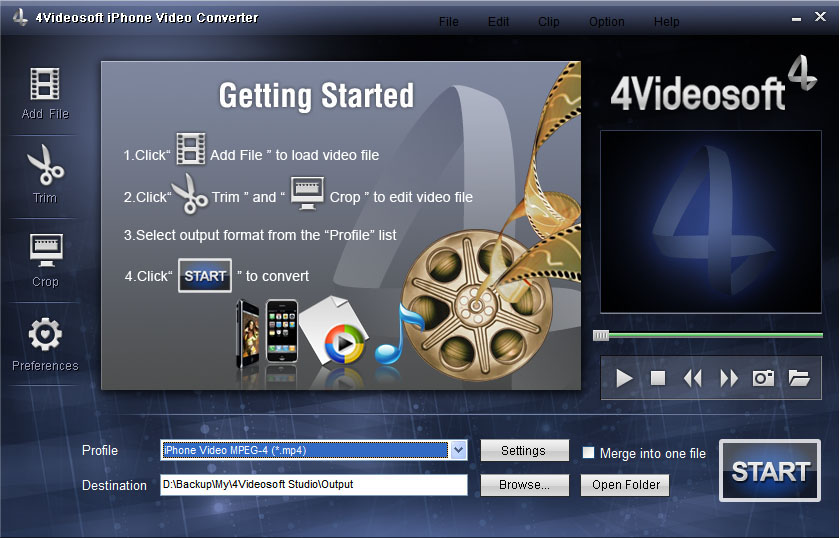Click the monitor Crop icon in step 2
The height and width of the screenshot is (538, 840).
(x=307, y=193)
